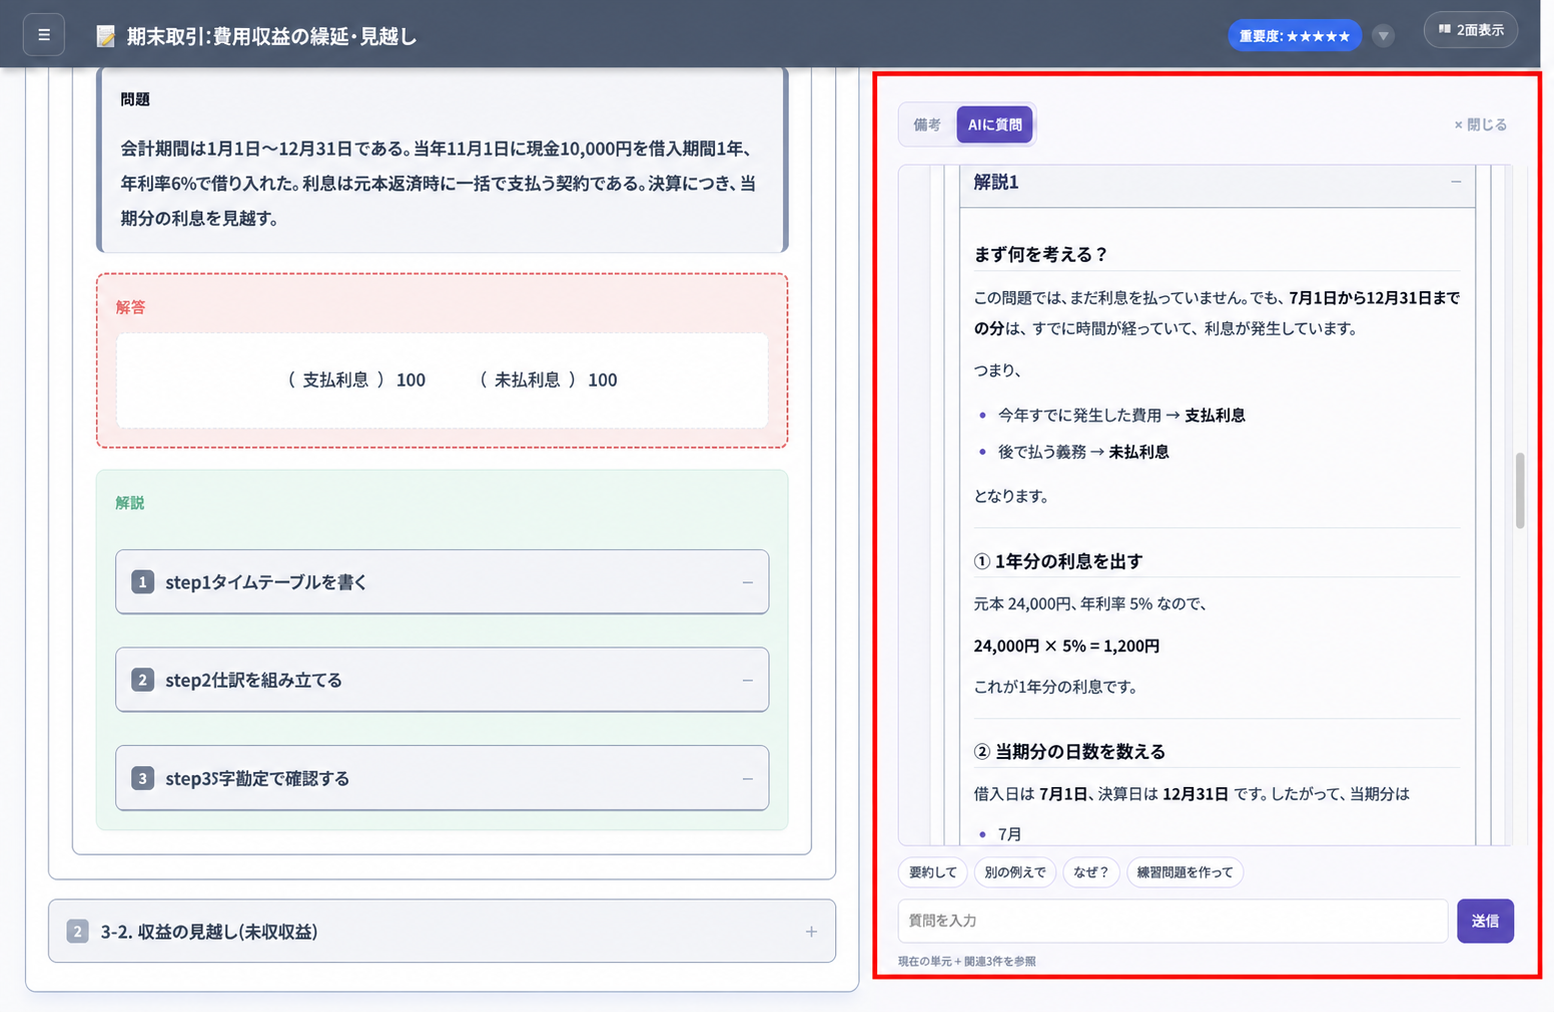
Task: Collapse step2仕訳を組み立てる
Action: [747, 680]
